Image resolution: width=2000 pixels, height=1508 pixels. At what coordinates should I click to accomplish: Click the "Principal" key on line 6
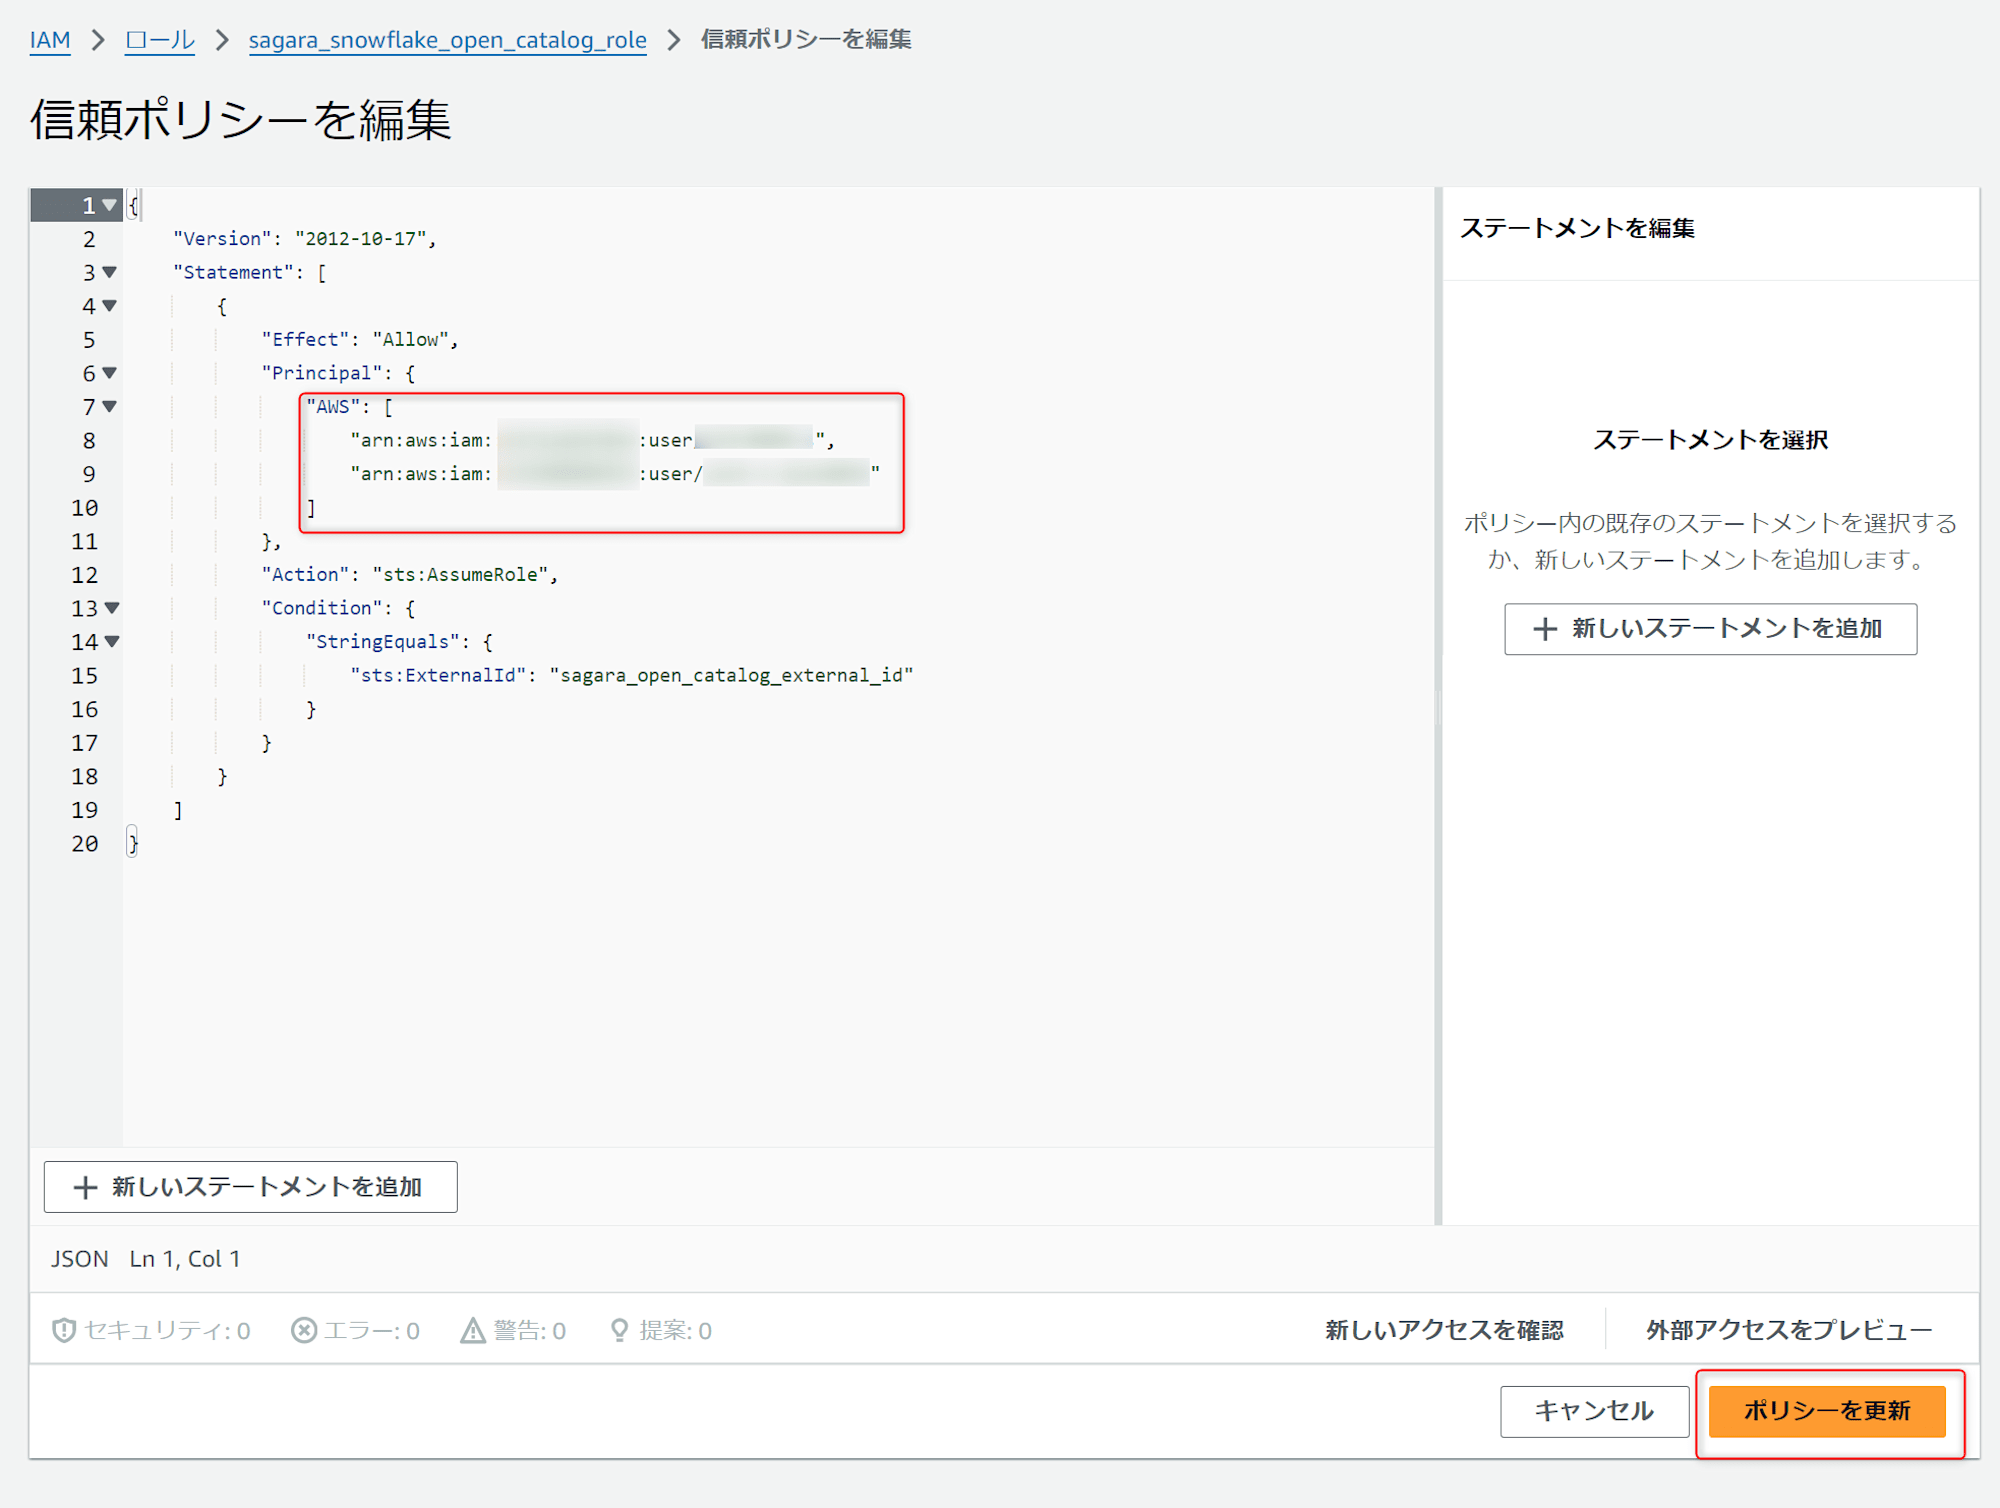click(x=321, y=373)
